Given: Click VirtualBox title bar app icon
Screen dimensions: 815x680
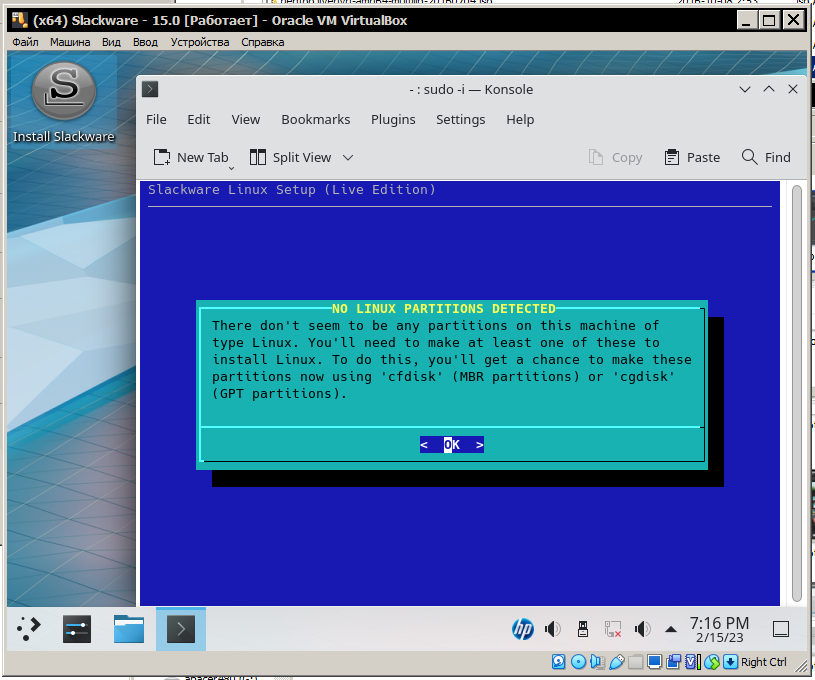Looking at the screenshot, I should coord(20,20).
